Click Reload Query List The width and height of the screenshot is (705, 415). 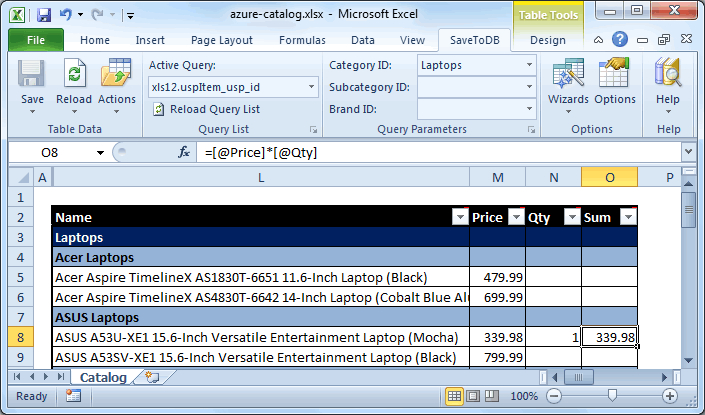click(x=207, y=109)
